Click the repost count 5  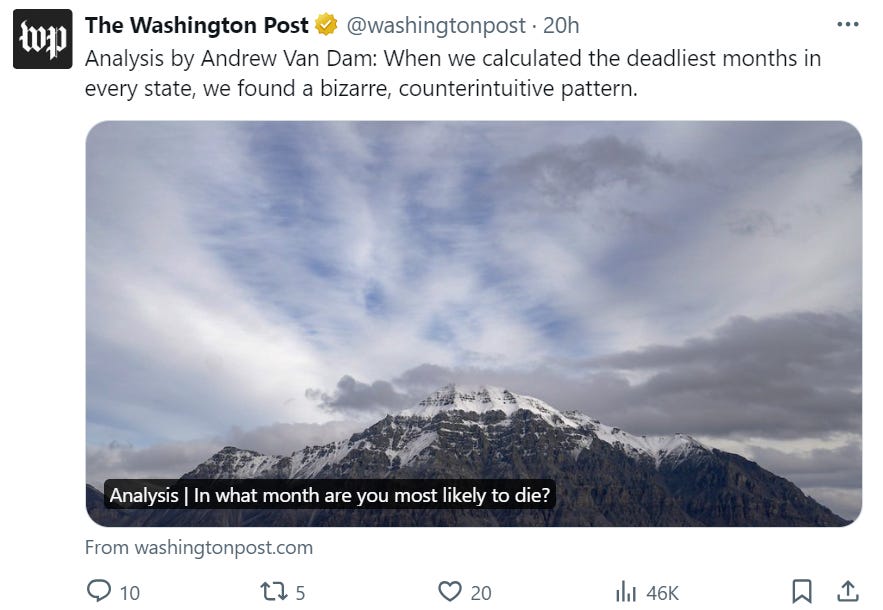[300, 593]
